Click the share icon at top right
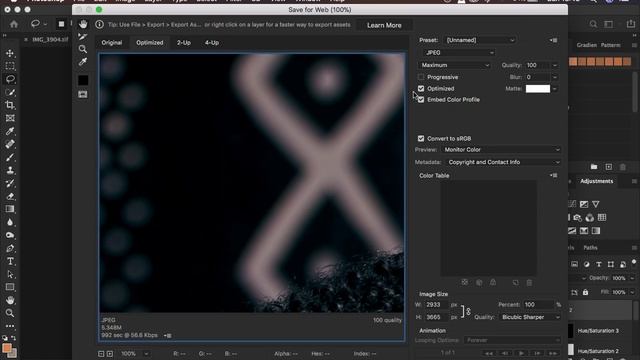Viewport: 640px width, 360px height. (631, 24)
